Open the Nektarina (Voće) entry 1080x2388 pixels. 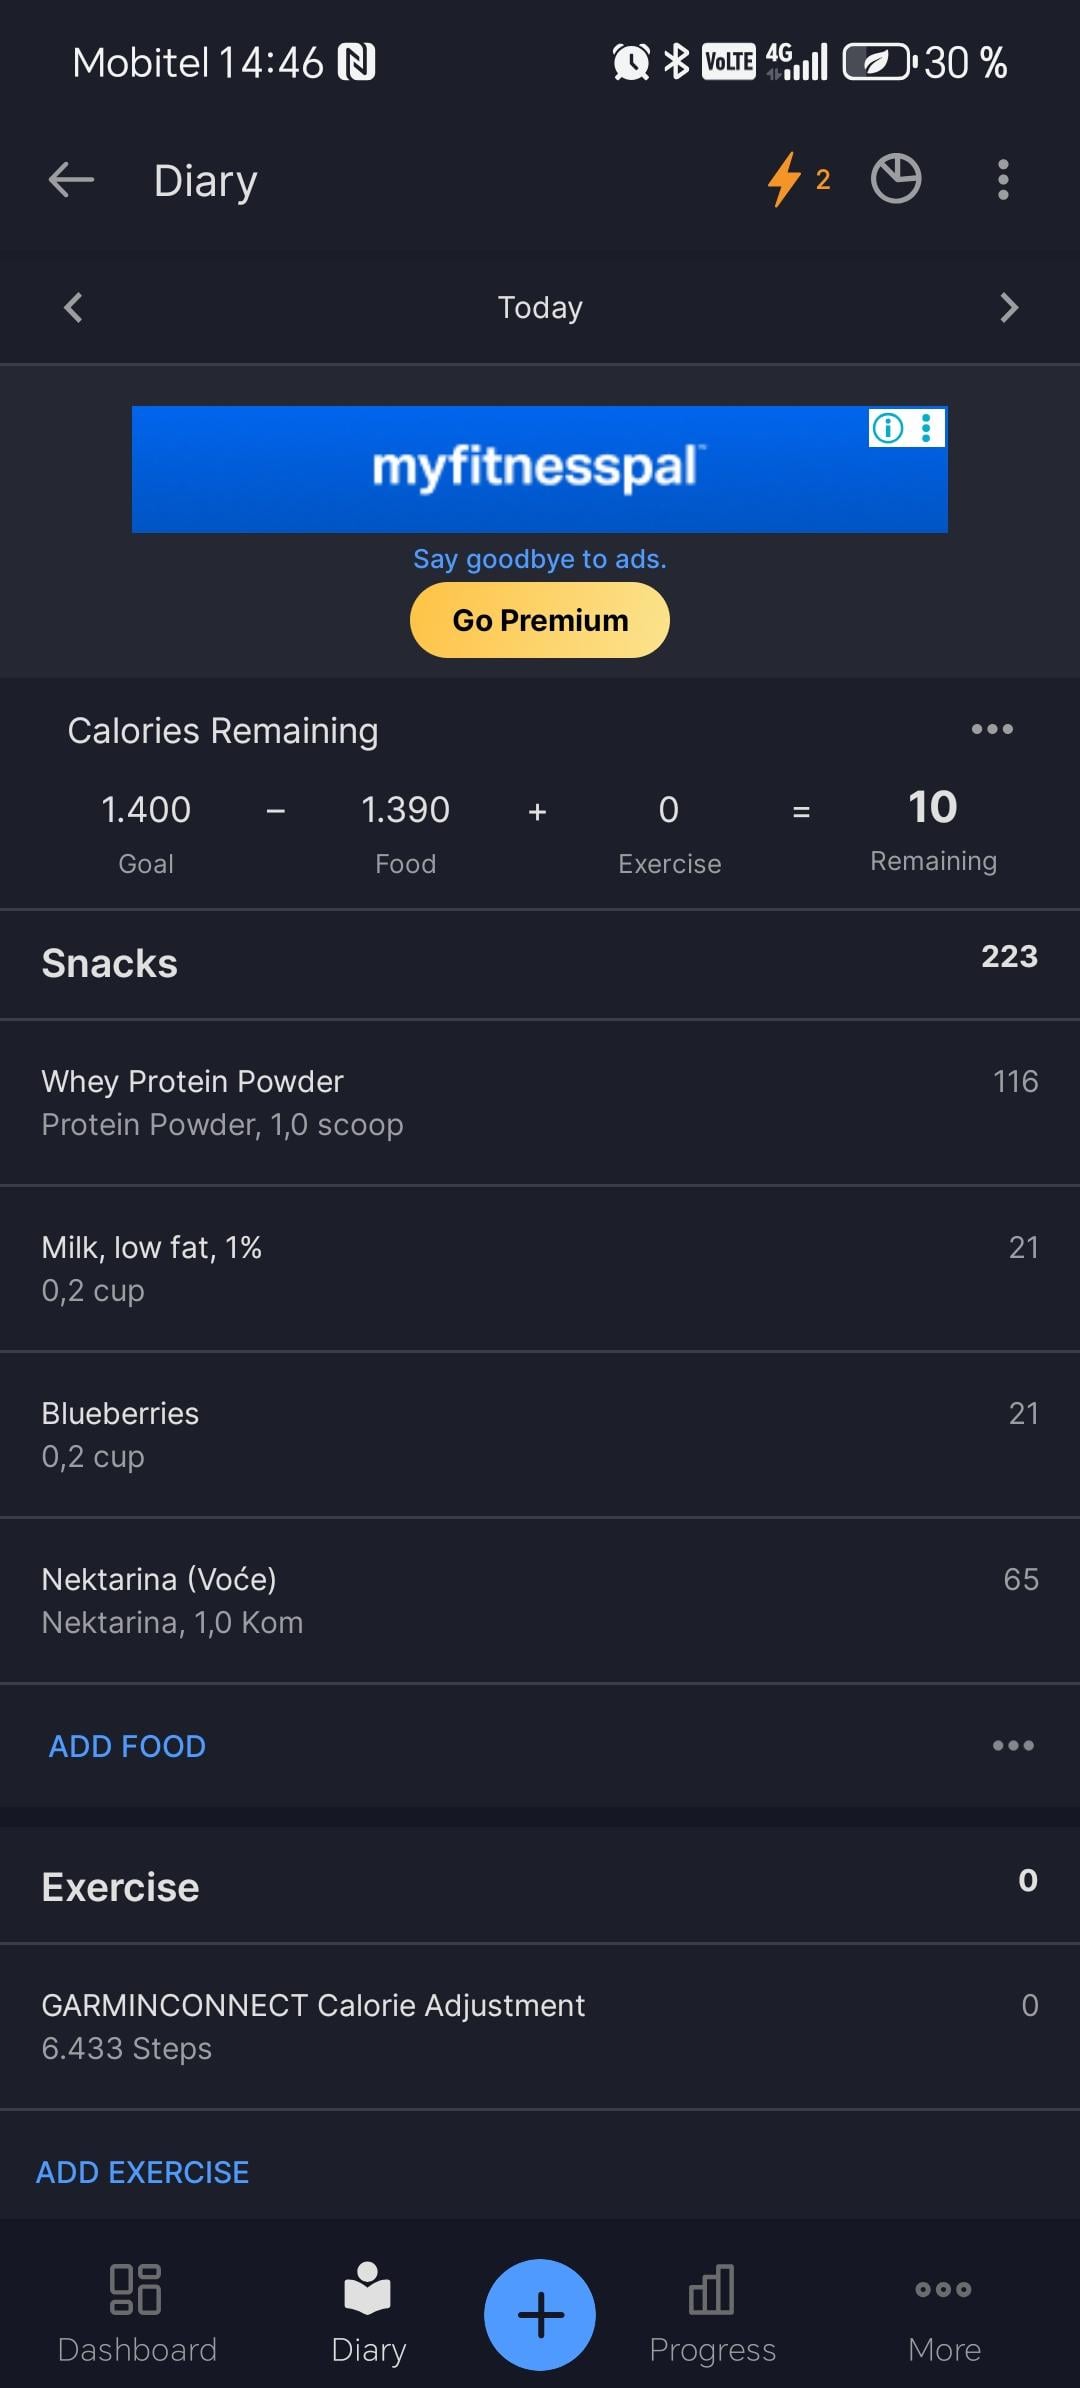coord(540,1600)
